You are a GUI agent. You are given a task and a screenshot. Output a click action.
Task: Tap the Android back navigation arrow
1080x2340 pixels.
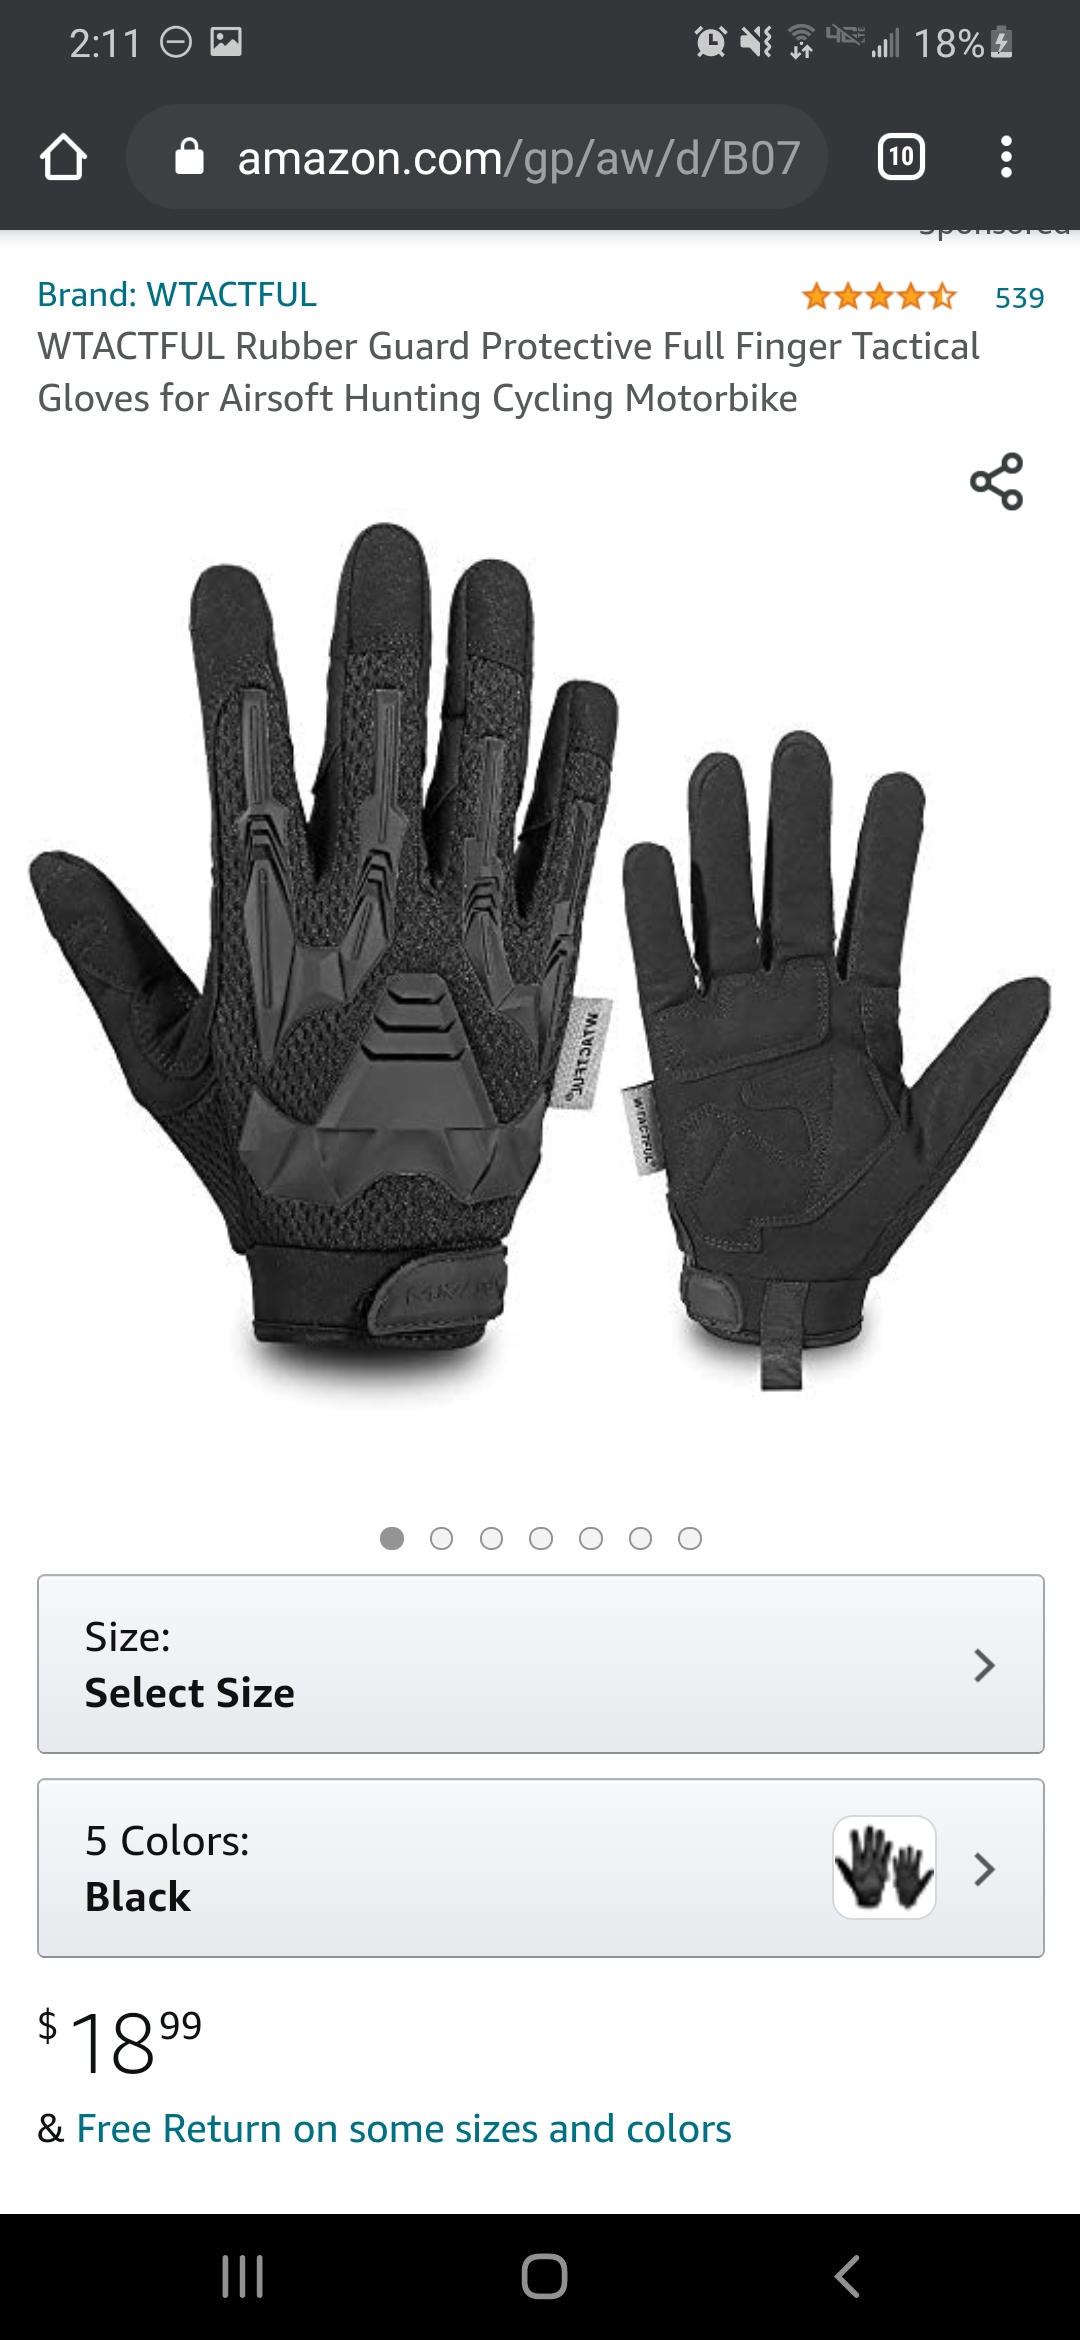click(x=847, y=2276)
